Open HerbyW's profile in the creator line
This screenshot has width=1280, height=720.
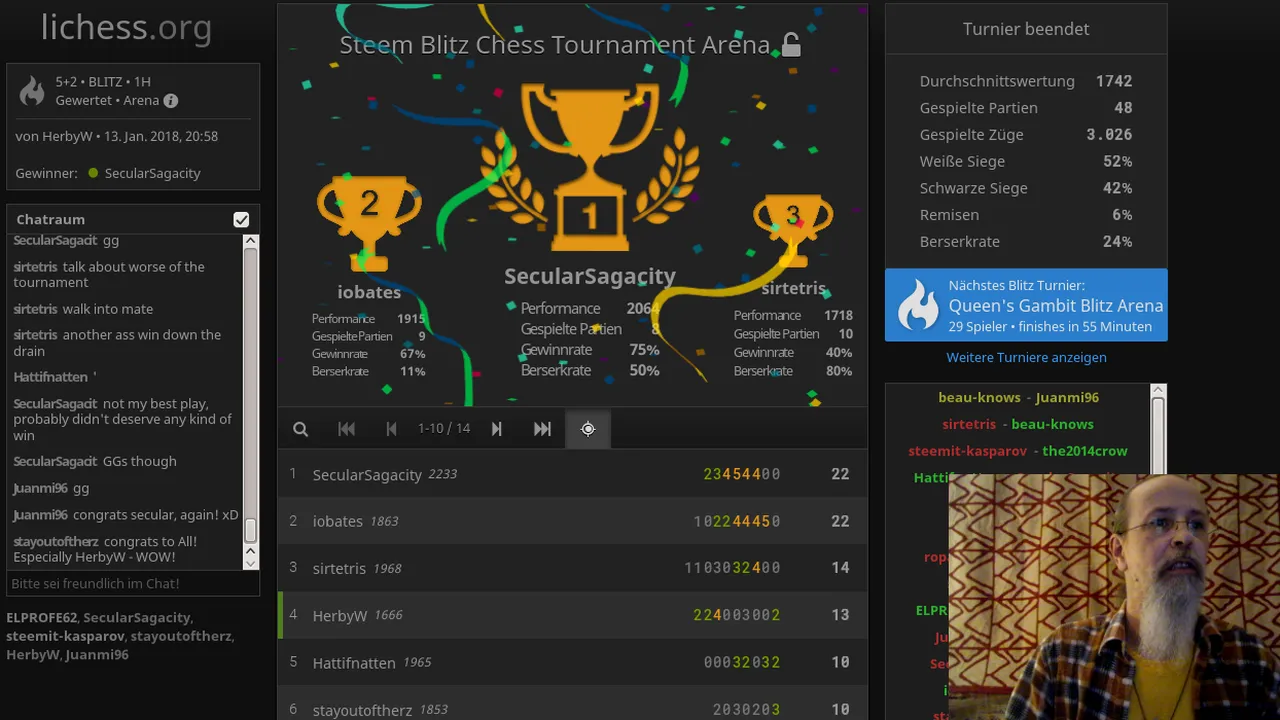(67, 136)
